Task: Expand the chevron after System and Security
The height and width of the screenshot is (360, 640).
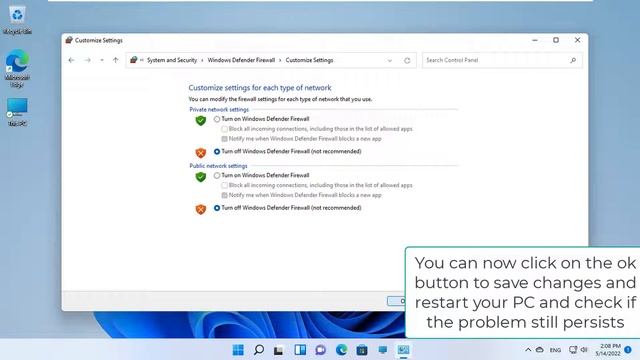Action: (x=202, y=60)
